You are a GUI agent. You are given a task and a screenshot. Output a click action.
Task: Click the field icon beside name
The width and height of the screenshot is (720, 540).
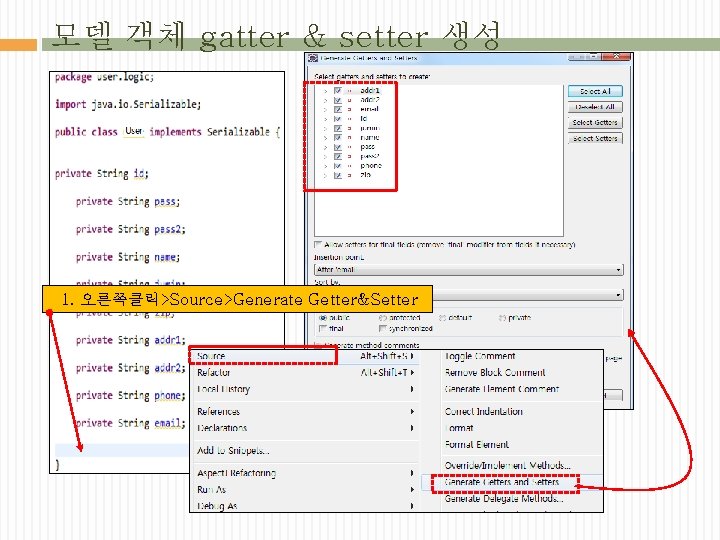349,137
